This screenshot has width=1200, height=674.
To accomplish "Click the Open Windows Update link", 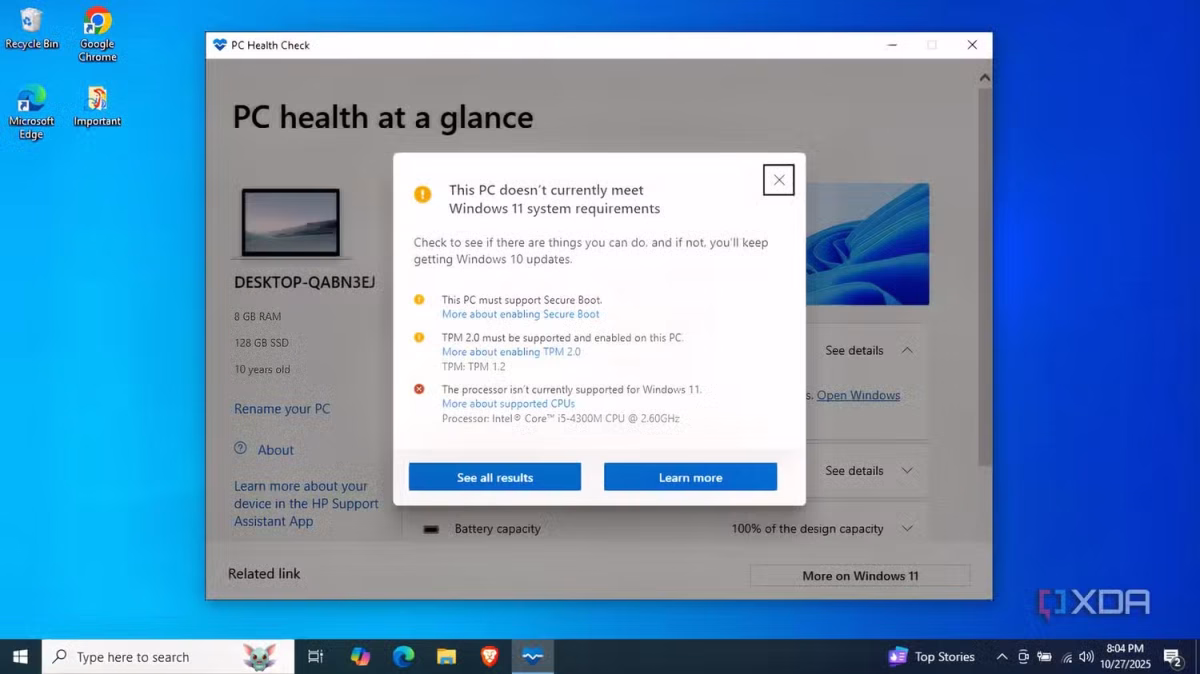I will tap(858, 395).
